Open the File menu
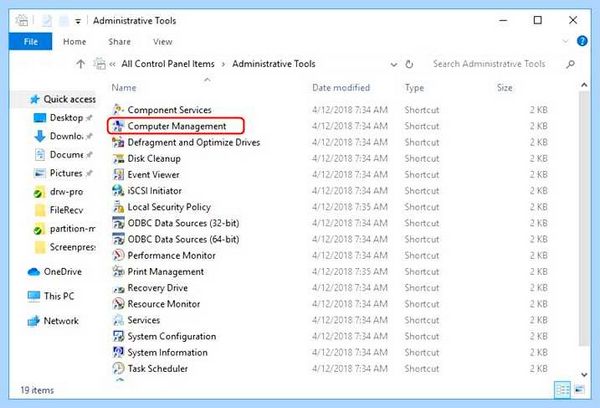This screenshot has height=408, width=600. tap(31, 42)
